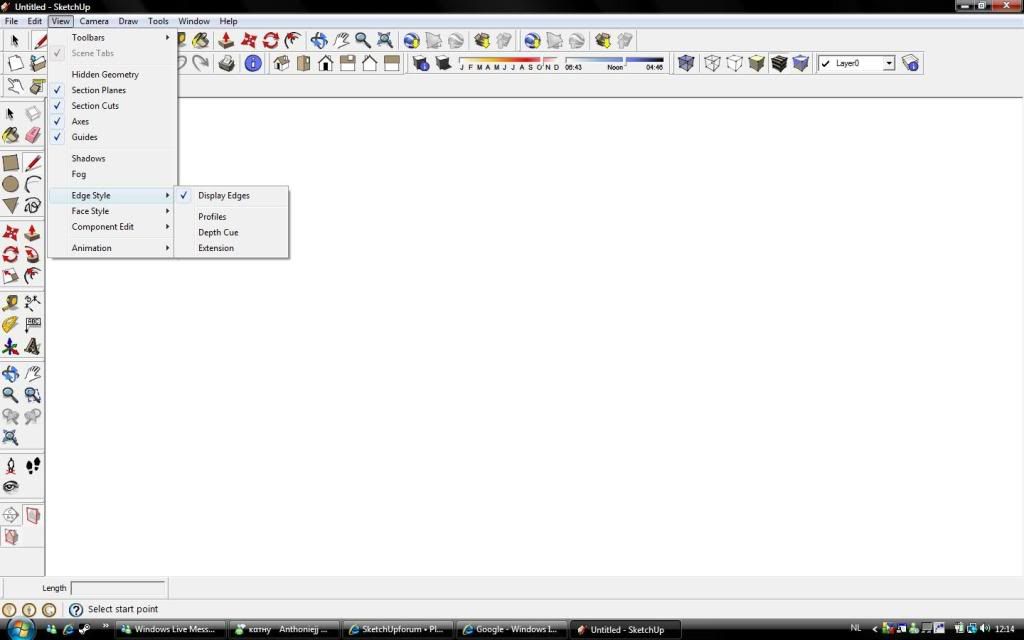Switch to SketchUpforum browser taskbar button
The height and width of the screenshot is (640, 1024).
point(396,630)
